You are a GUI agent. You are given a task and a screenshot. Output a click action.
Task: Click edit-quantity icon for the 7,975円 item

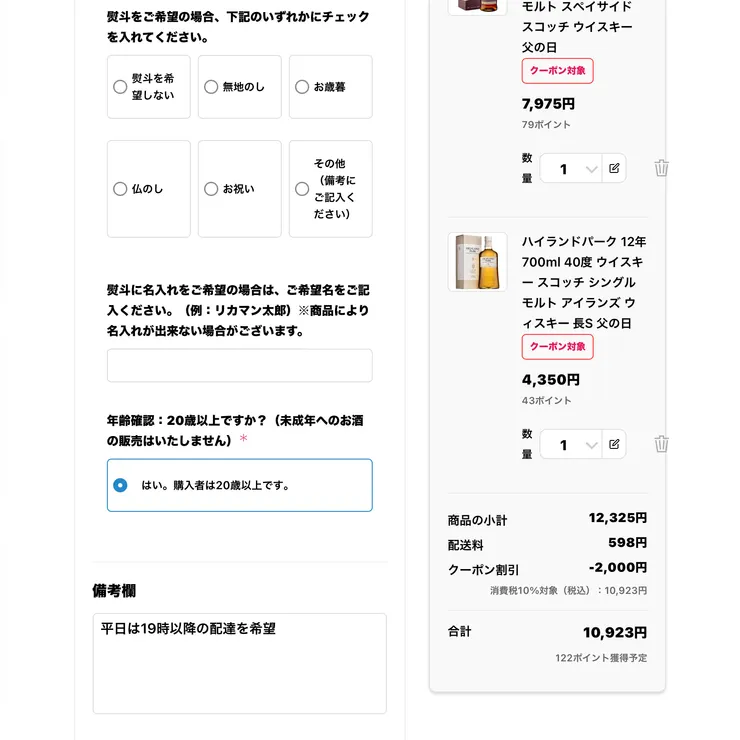[x=614, y=168]
